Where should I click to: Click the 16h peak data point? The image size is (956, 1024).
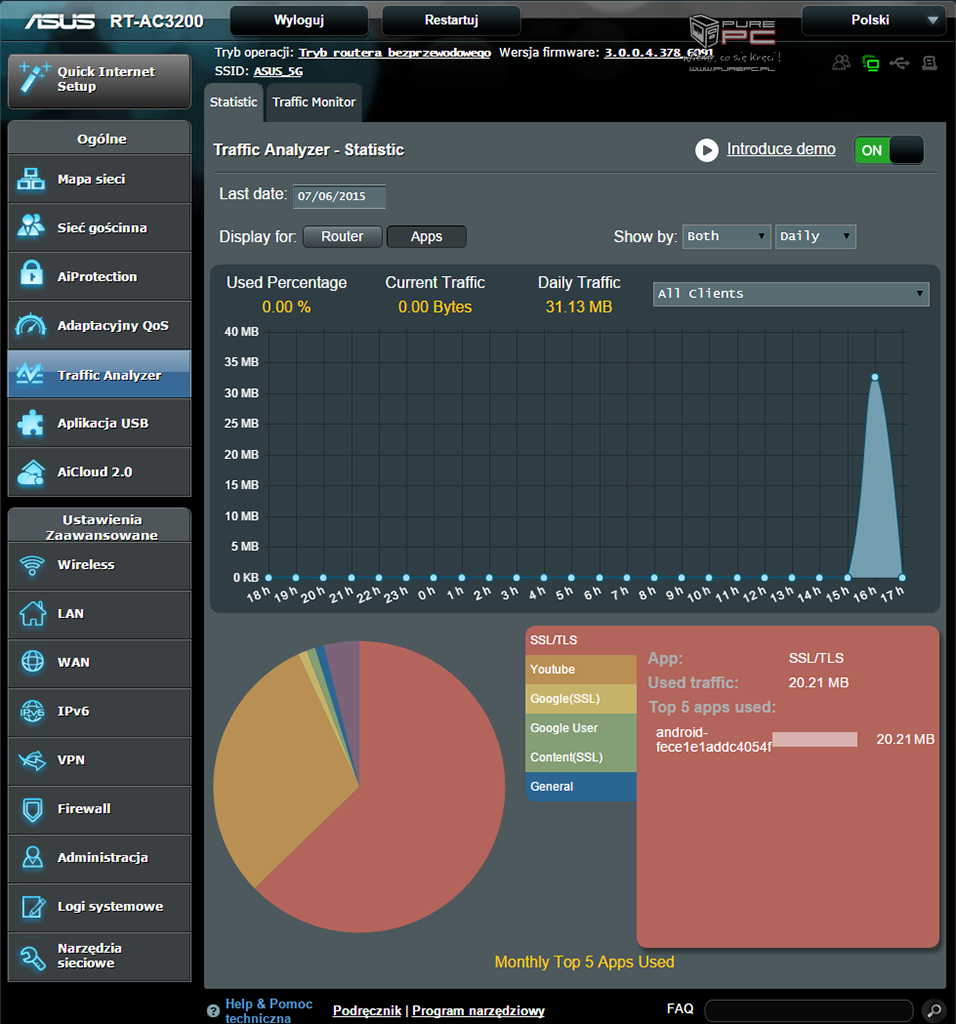(x=874, y=377)
